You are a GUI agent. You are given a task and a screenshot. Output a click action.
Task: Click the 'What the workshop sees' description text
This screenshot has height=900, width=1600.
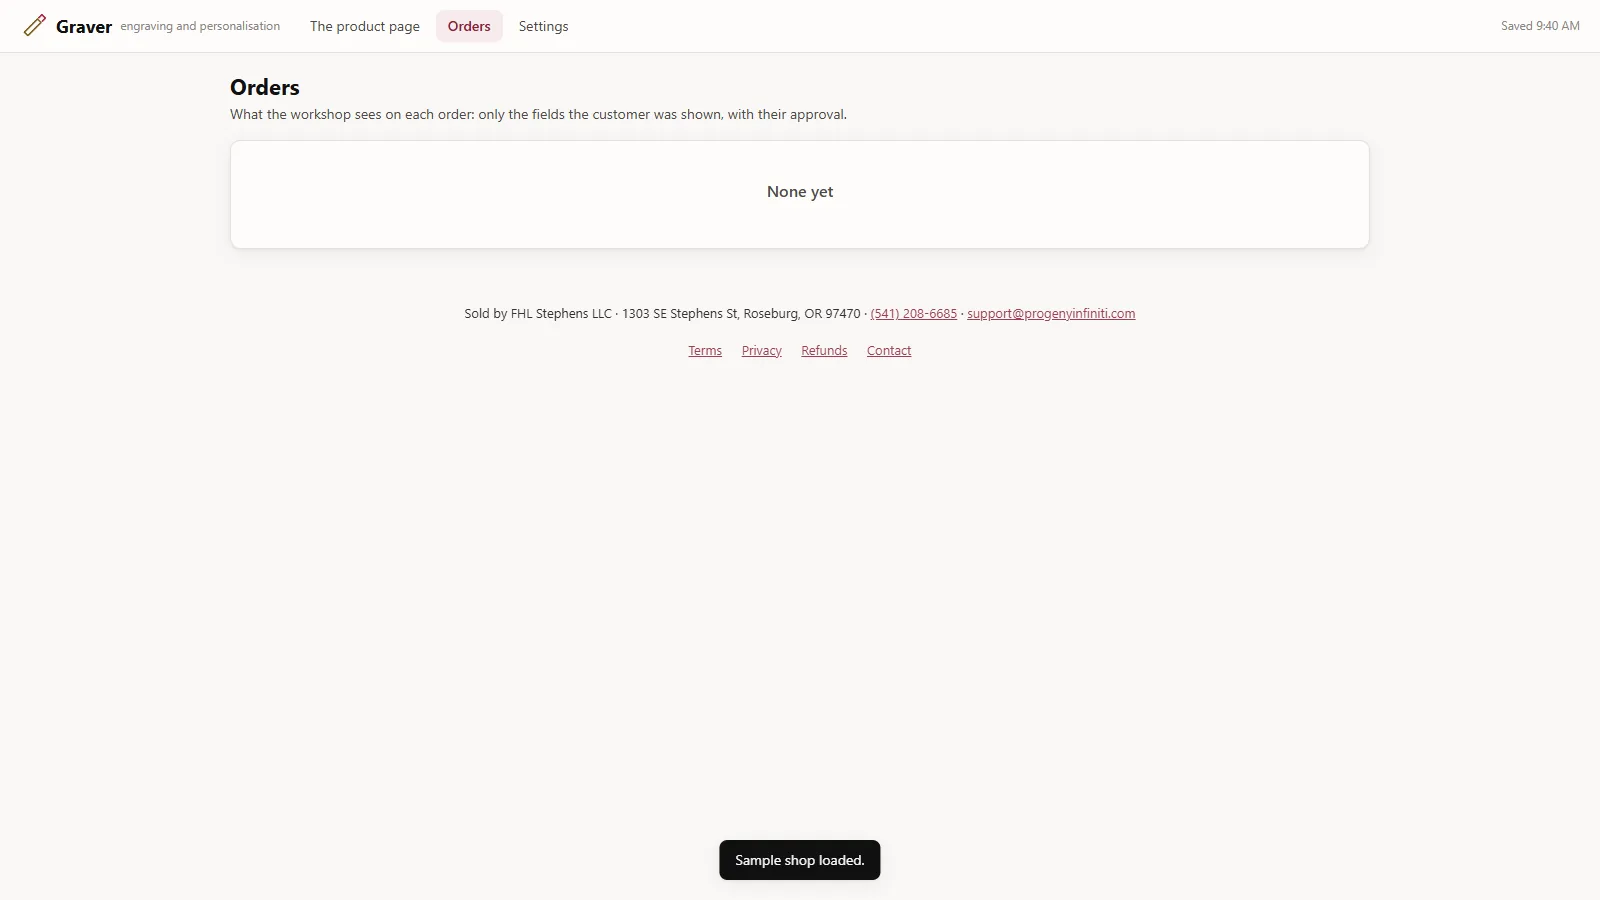538,115
